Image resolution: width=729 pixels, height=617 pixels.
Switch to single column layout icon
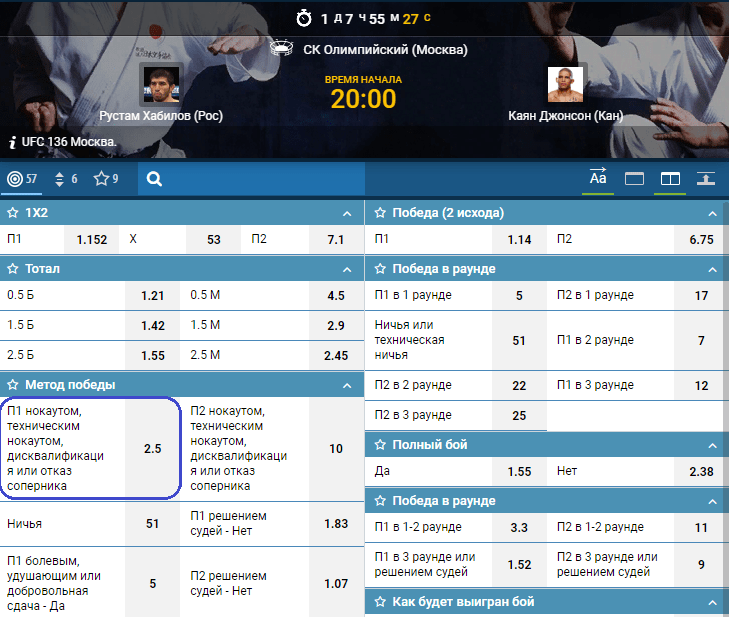pyautogui.click(x=634, y=179)
